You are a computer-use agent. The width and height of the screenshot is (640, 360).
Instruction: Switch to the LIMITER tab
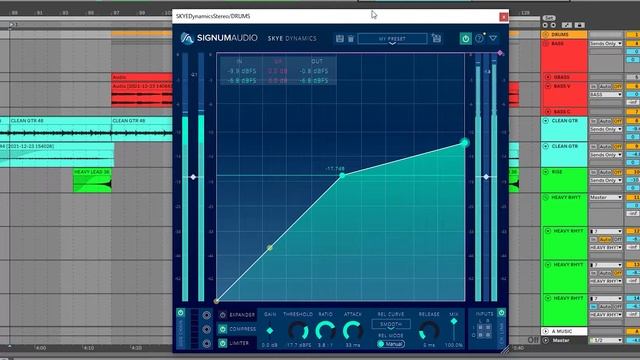[x=239, y=343]
